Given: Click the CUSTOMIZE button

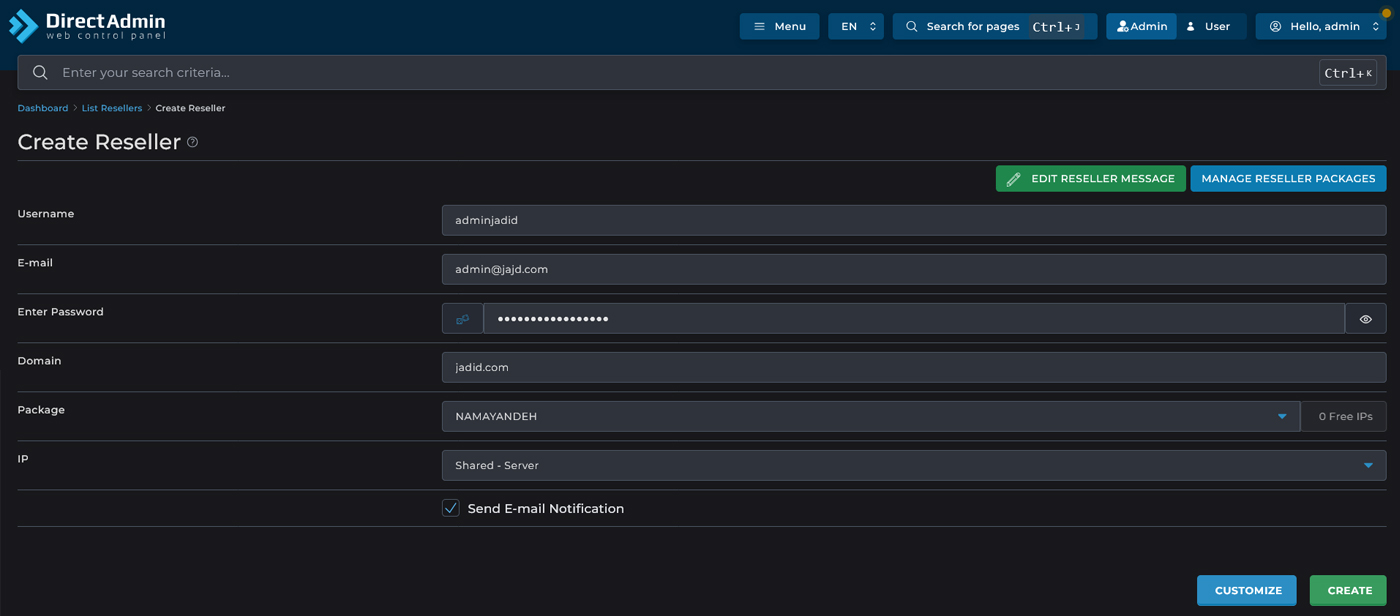Looking at the screenshot, I should (x=1246, y=591).
